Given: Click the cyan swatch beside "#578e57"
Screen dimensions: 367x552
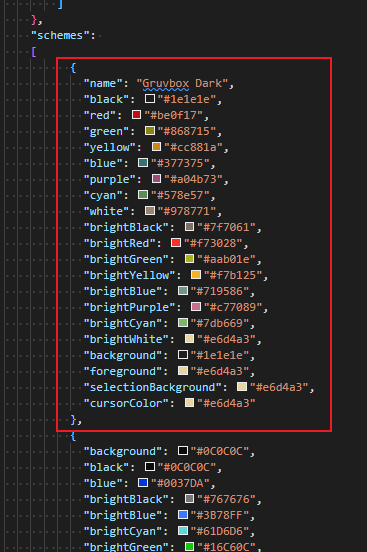Looking at the screenshot, I should pyautogui.click(x=143, y=195).
